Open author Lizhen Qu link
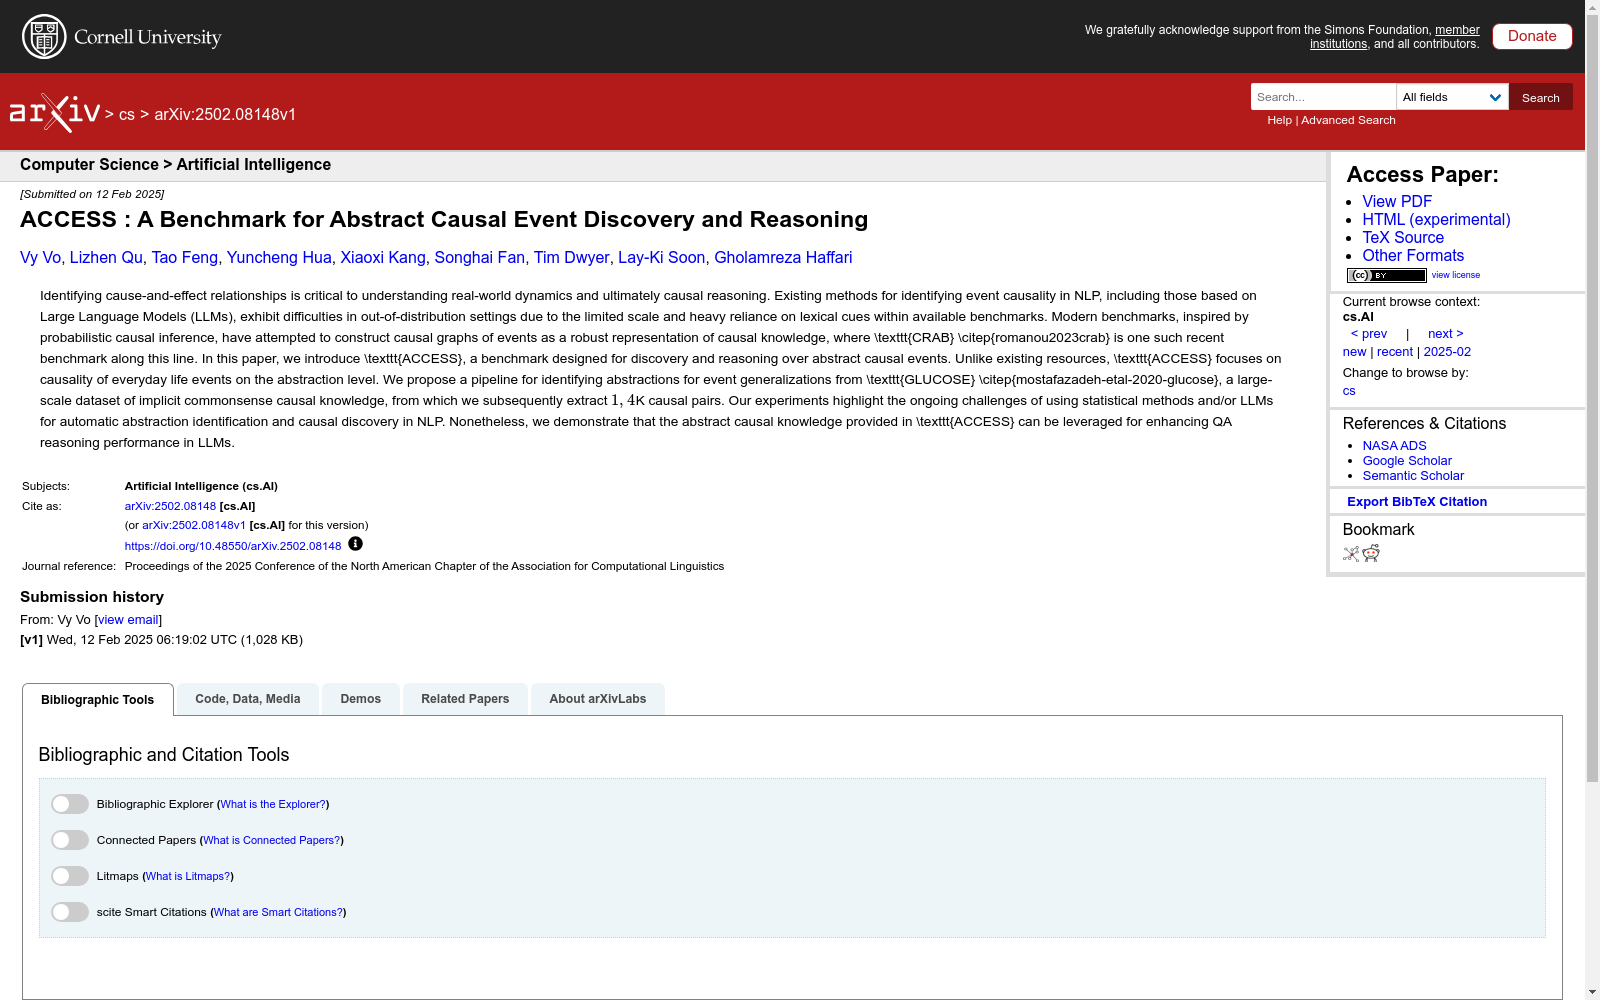 click(106, 257)
